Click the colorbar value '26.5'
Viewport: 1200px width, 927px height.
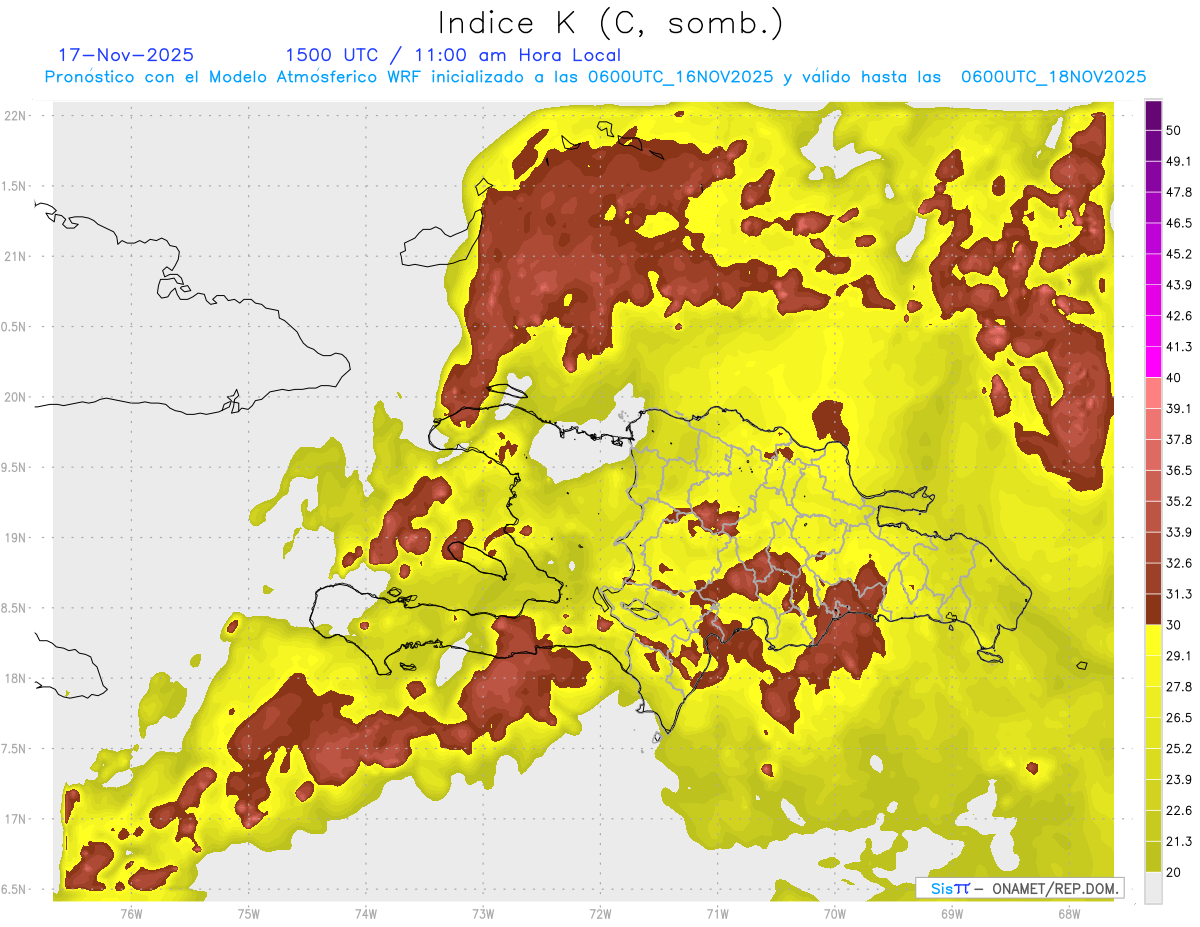coord(1179,717)
